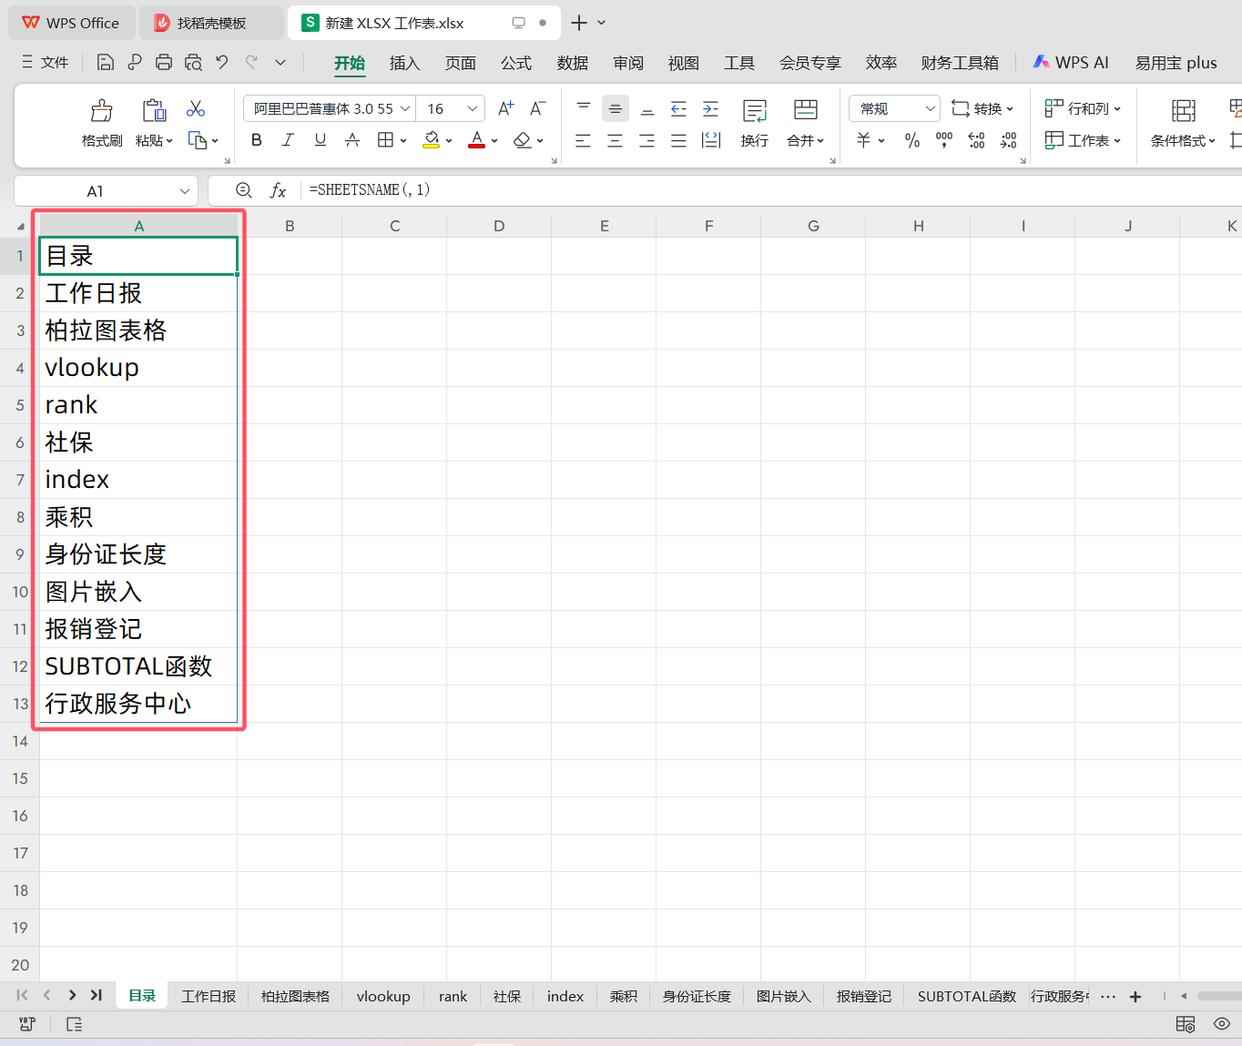Click the WPS AI button
The width and height of the screenshot is (1242, 1046).
pyautogui.click(x=1071, y=62)
